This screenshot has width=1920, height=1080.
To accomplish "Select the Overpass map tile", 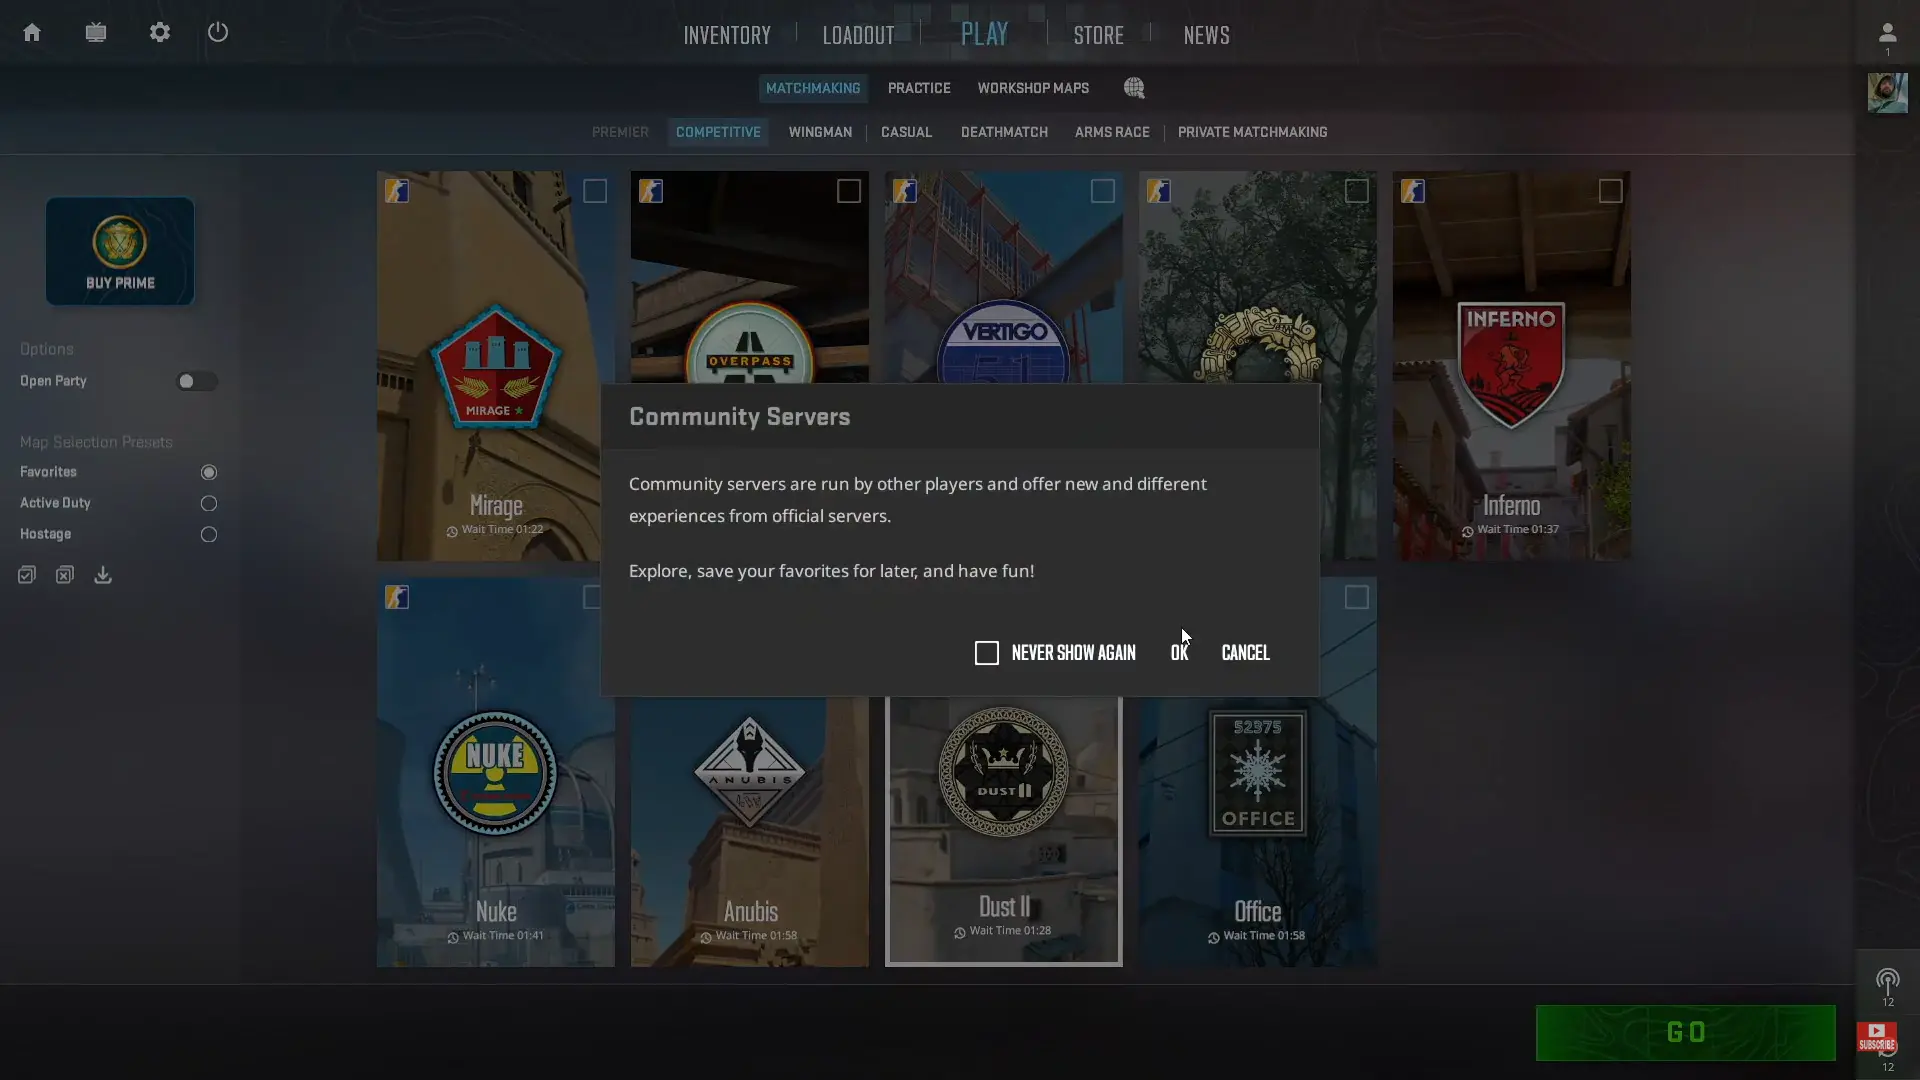I will pos(750,277).
